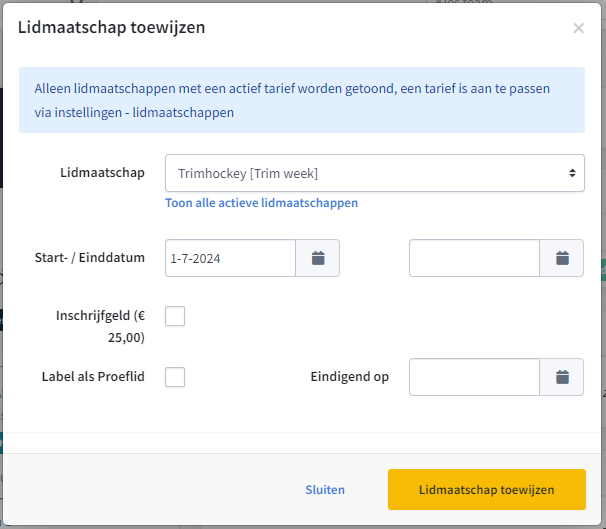
Task: Click the Eindigend op label text
Action: click(x=350, y=376)
